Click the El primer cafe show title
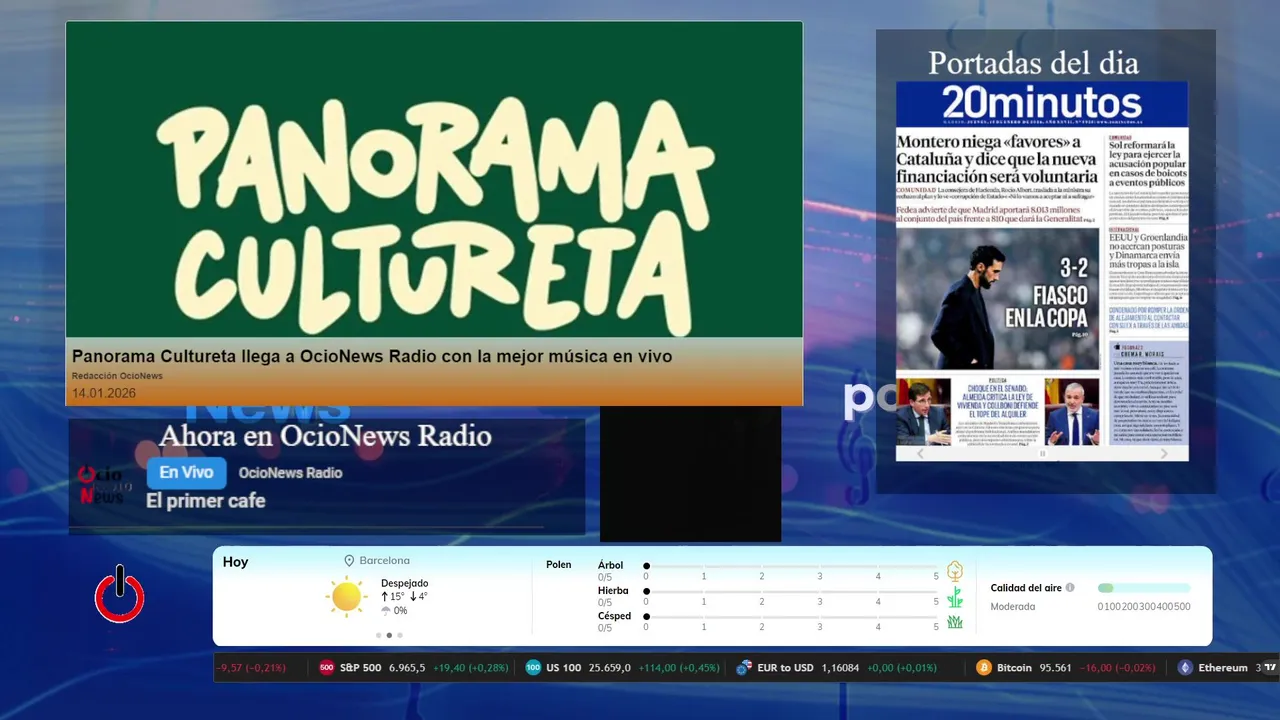Viewport: 1280px width, 720px height. [x=206, y=501]
